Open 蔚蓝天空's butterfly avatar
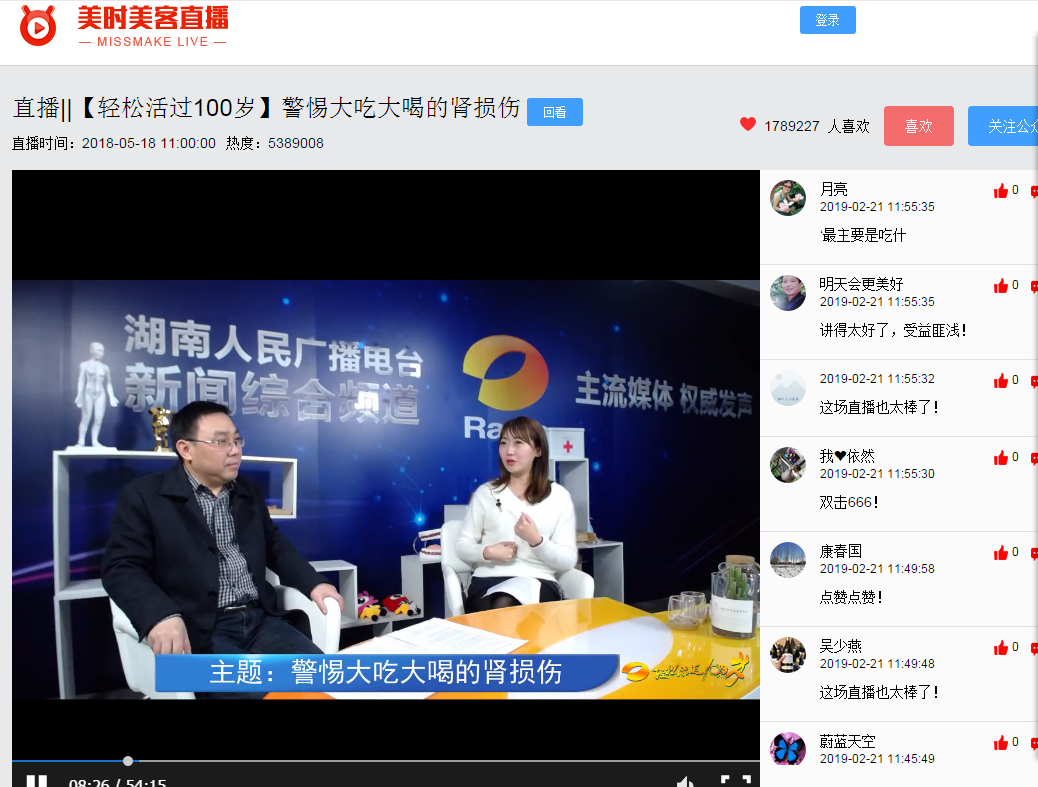Image resolution: width=1038 pixels, height=787 pixels. pos(788,750)
